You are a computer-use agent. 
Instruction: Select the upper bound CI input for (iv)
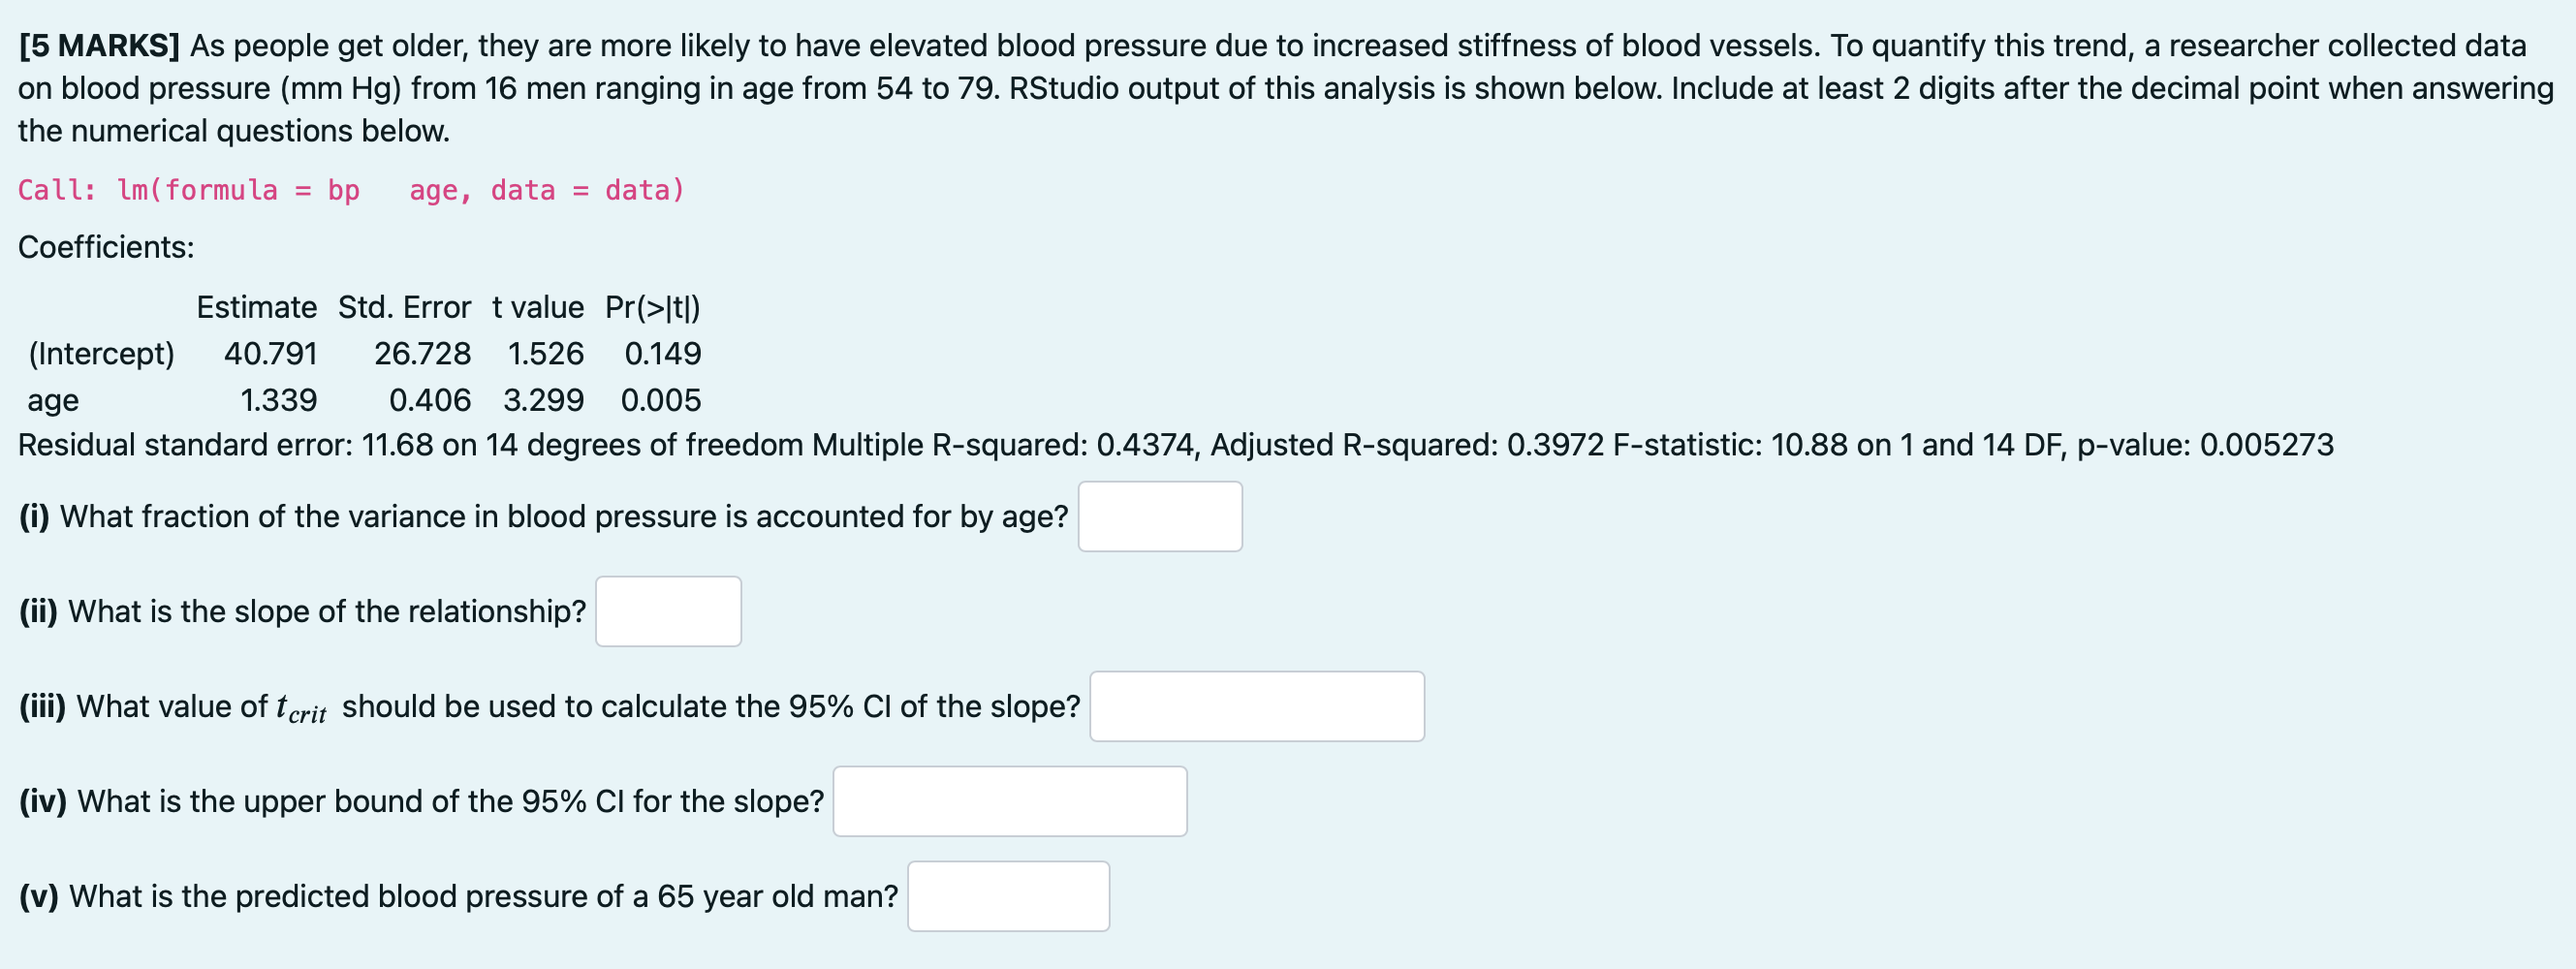pyautogui.click(x=1010, y=801)
